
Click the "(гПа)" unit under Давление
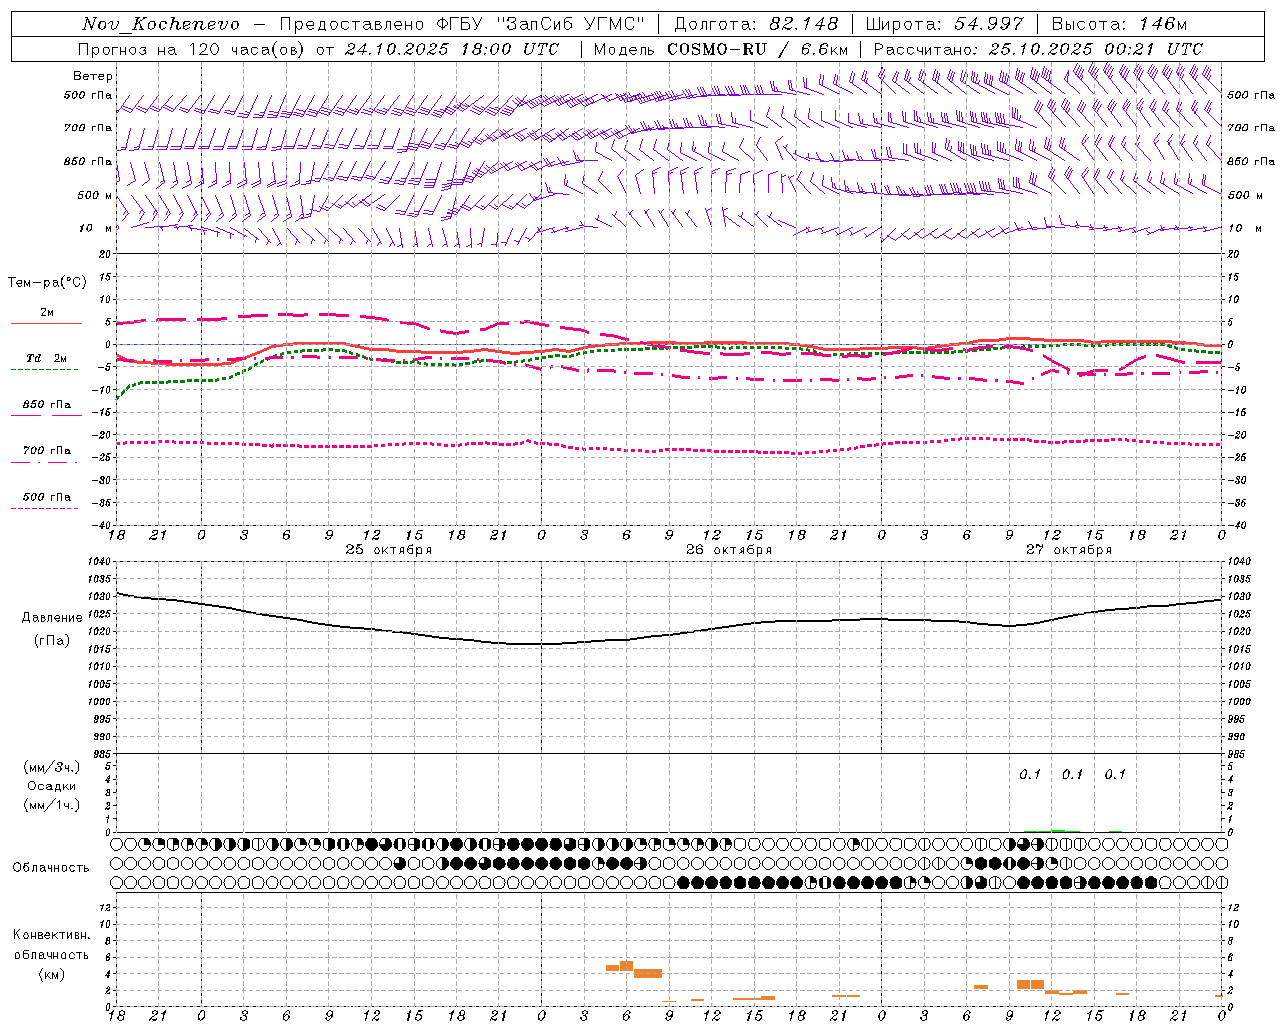coord(52,641)
